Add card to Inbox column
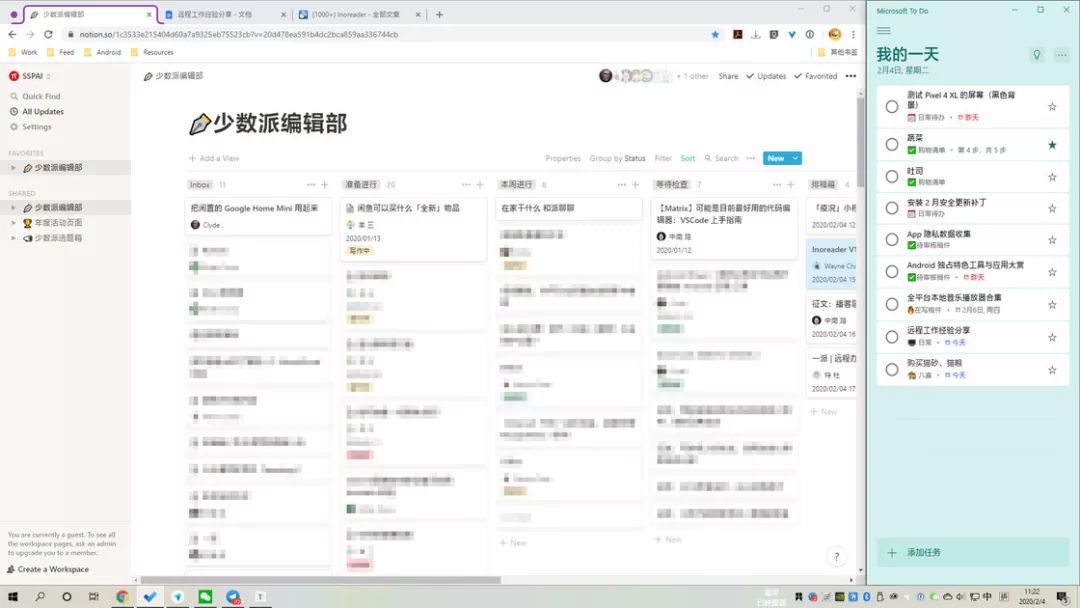The width and height of the screenshot is (1080, 608). point(324,185)
